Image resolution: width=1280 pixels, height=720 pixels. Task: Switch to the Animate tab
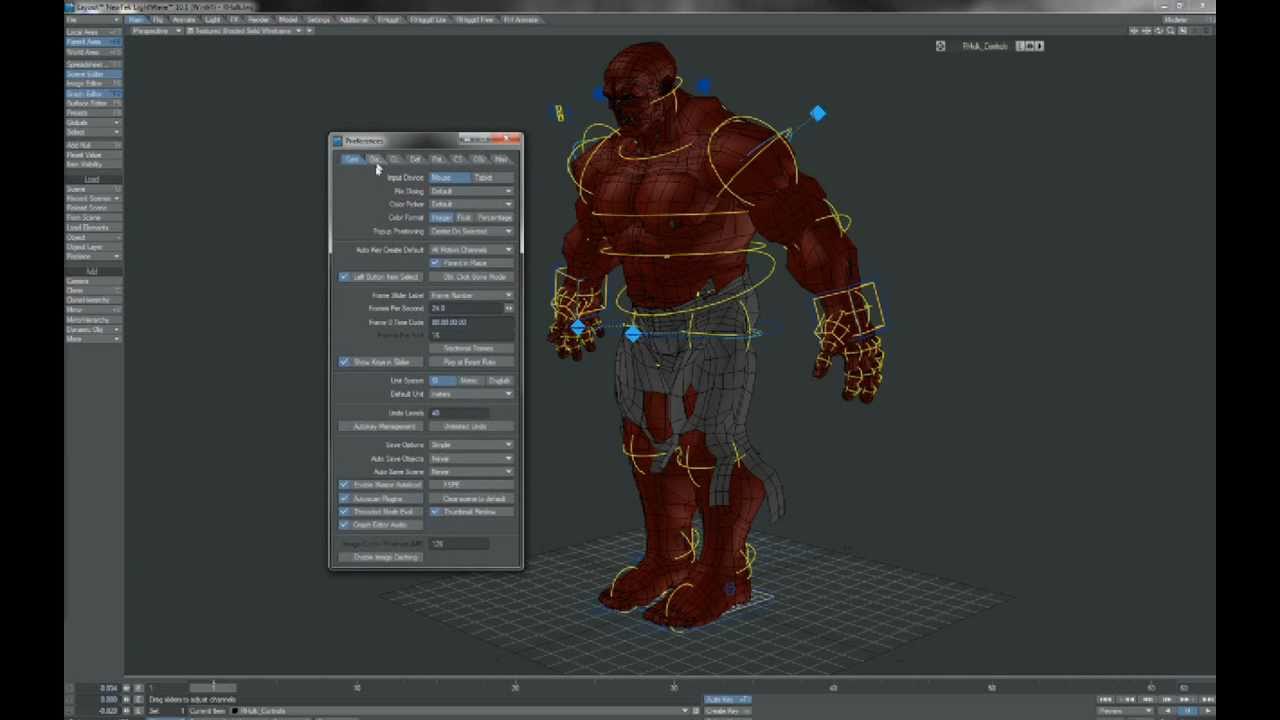pos(183,20)
